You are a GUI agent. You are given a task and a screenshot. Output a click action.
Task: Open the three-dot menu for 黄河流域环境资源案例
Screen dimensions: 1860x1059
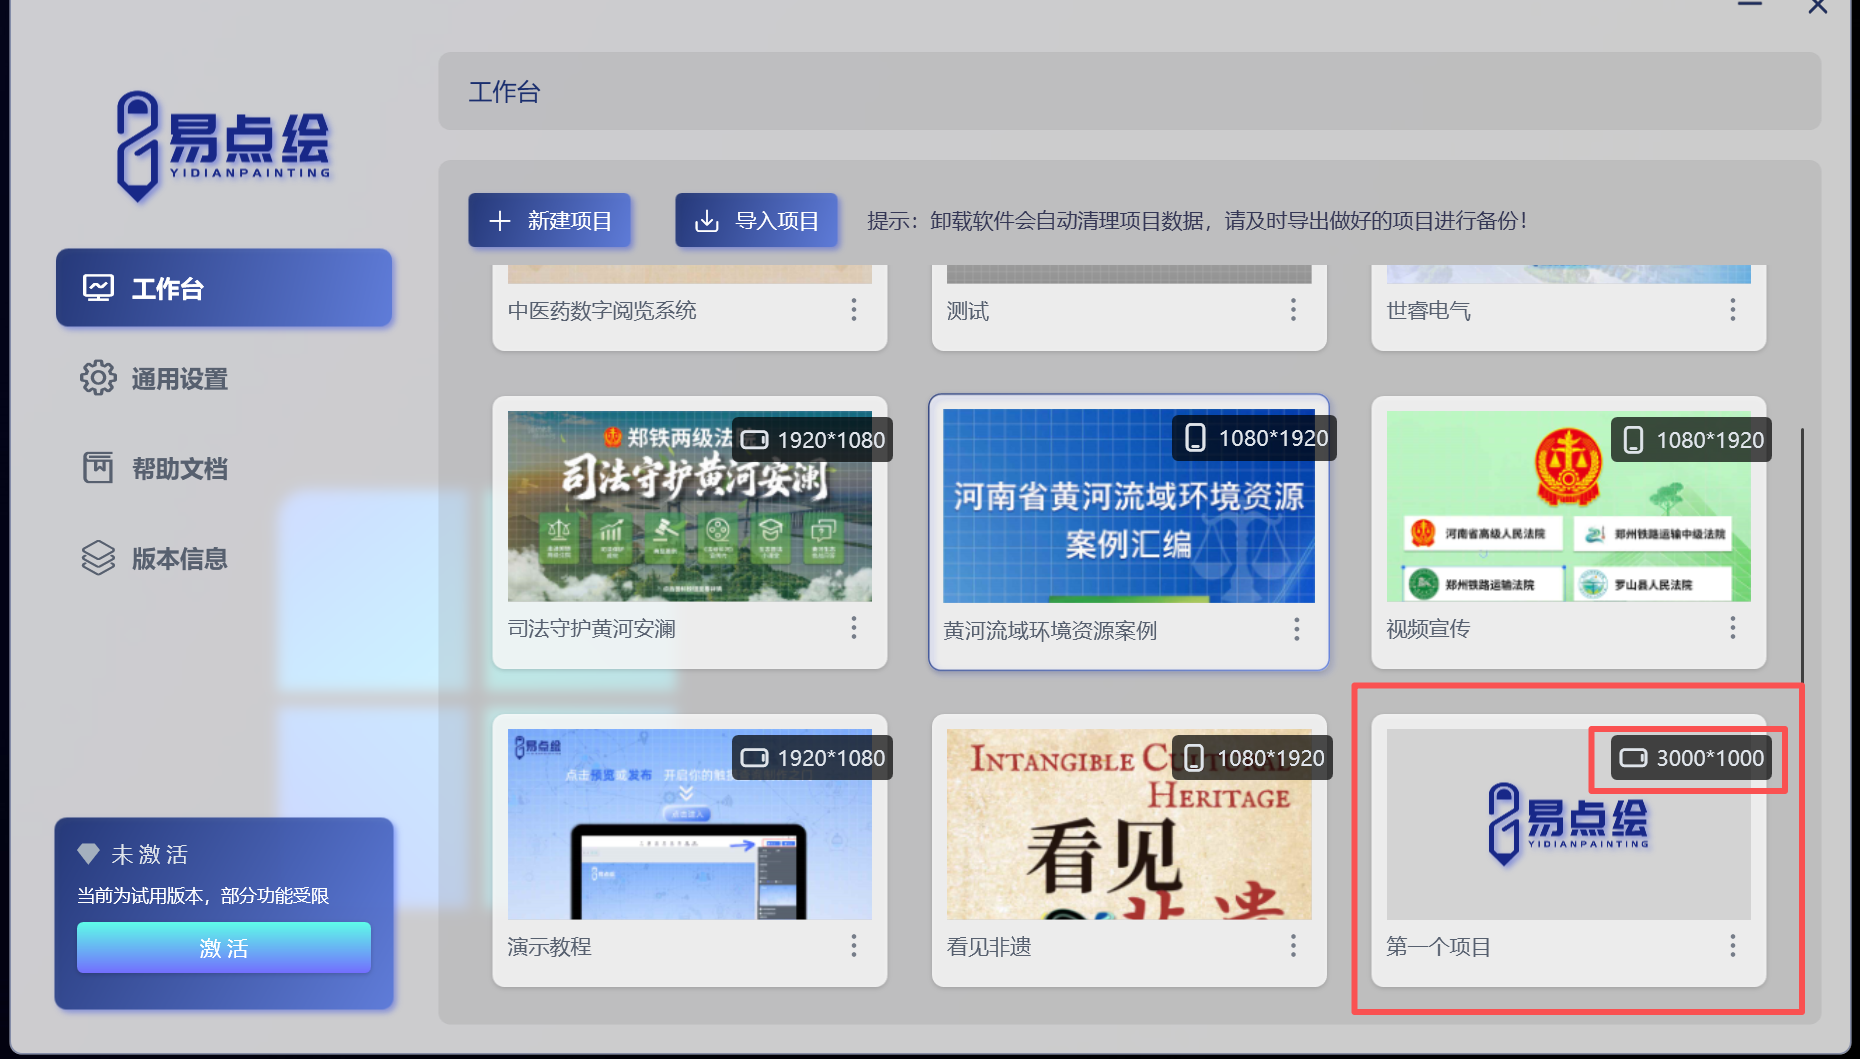coord(1297,629)
